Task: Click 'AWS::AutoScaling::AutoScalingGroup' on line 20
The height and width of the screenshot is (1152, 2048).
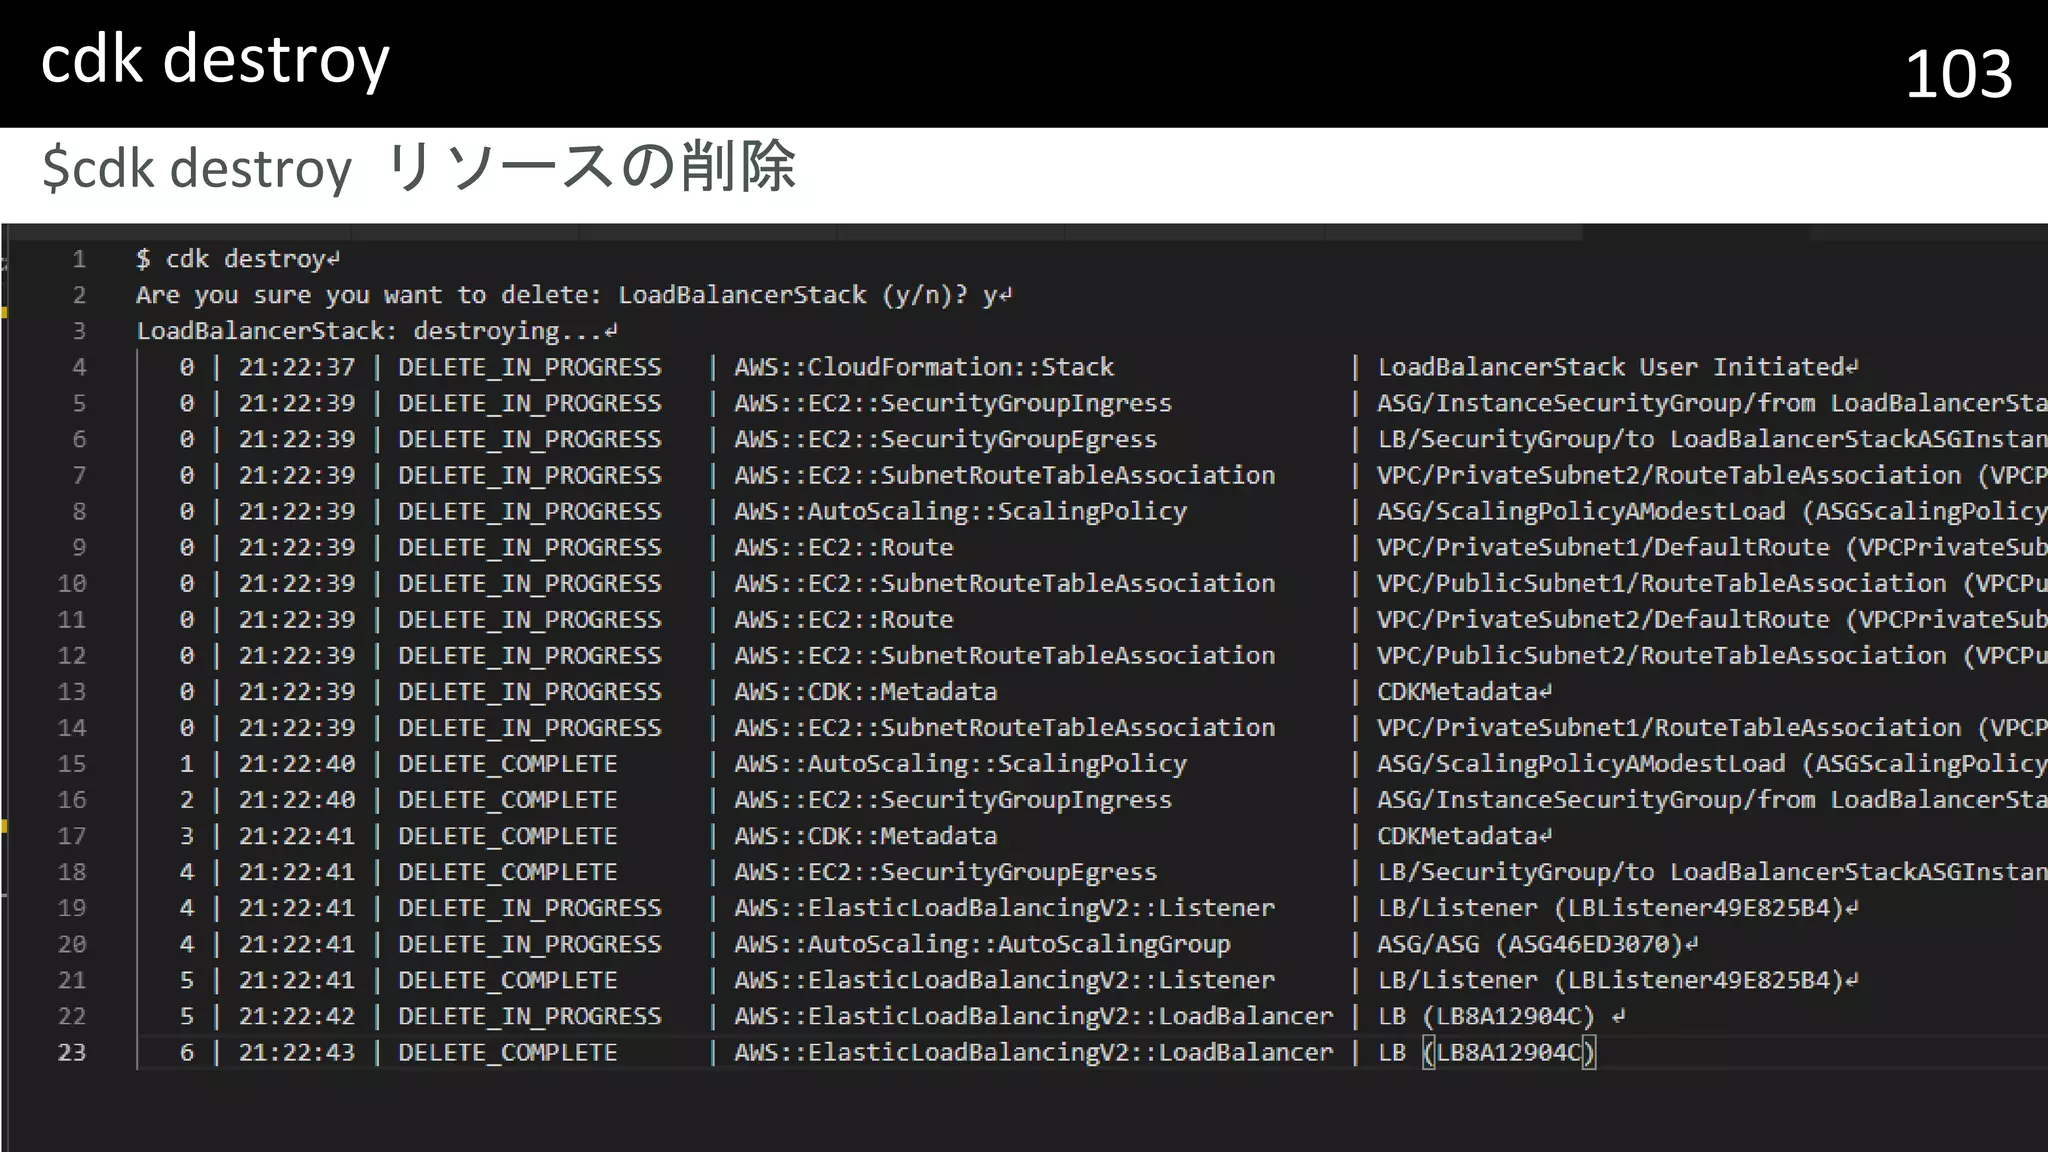Action: click(x=982, y=943)
